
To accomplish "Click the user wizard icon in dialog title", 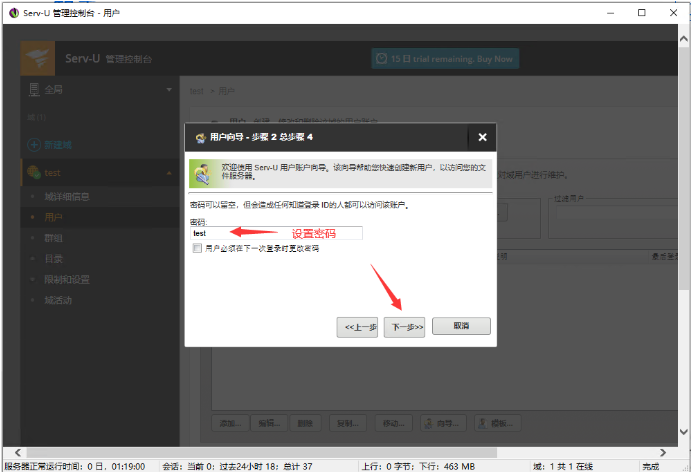I will pyautogui.click(x=201, y=137).
